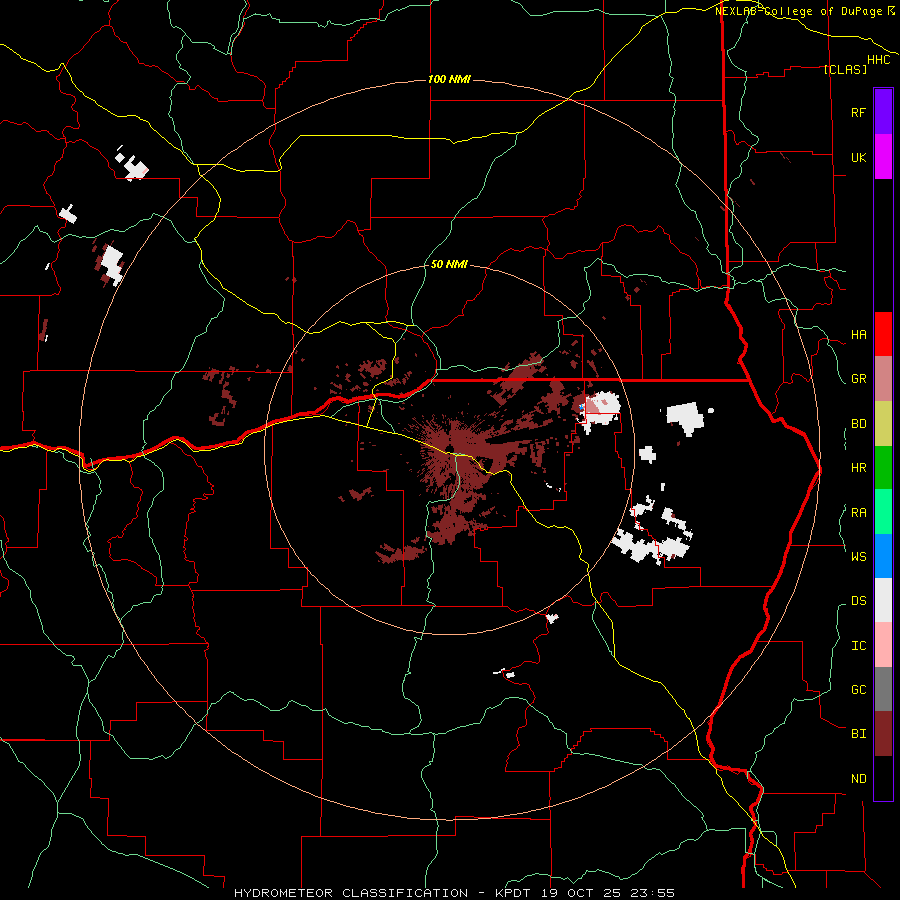Click the GR legend label
Image resolution: width=900 pixels, height=900 pixels.
[x=858, y=379]
